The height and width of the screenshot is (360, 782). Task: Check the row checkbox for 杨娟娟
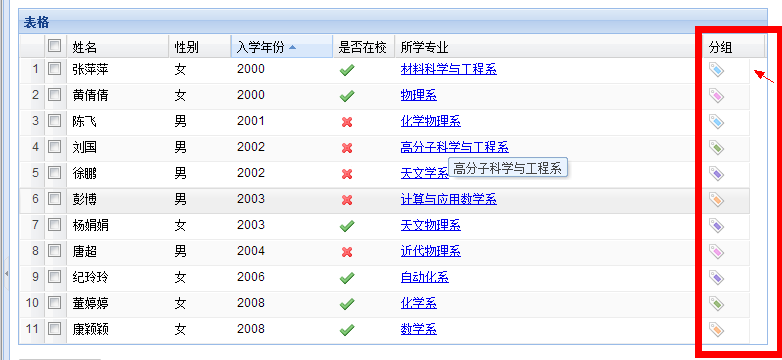[54, 224]
